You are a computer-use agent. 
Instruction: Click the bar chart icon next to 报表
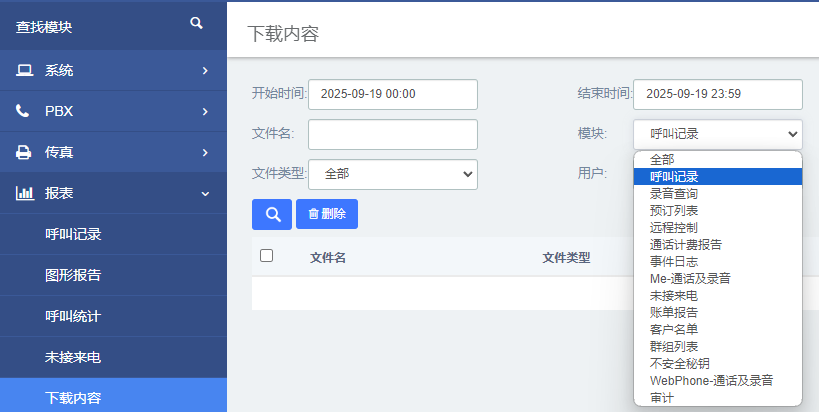(x=24, y=194)
